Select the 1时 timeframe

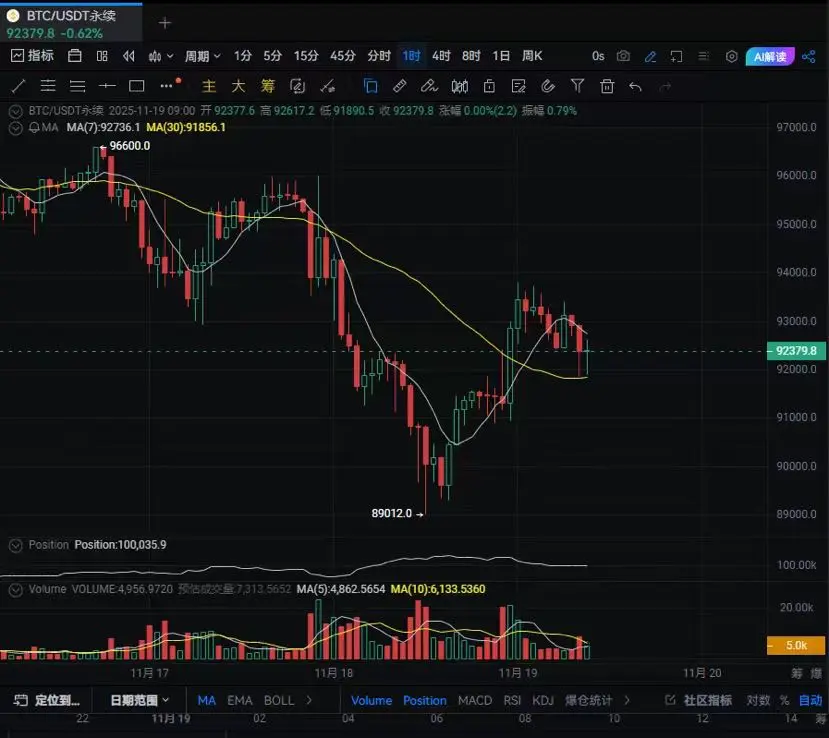pos(411,56)
